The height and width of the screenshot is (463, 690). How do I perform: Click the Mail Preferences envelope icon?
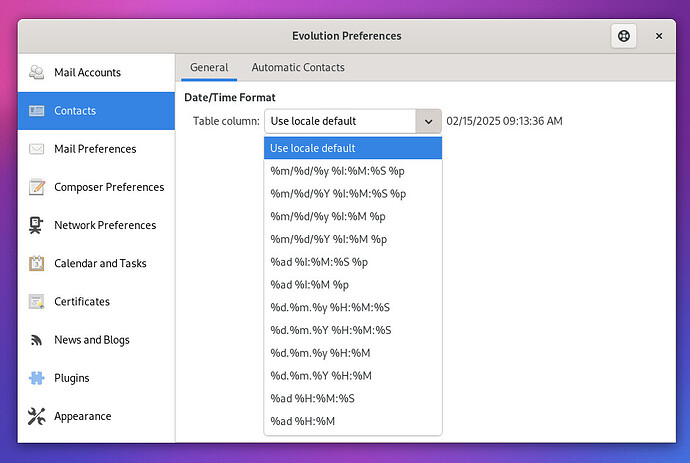point(36,149)
